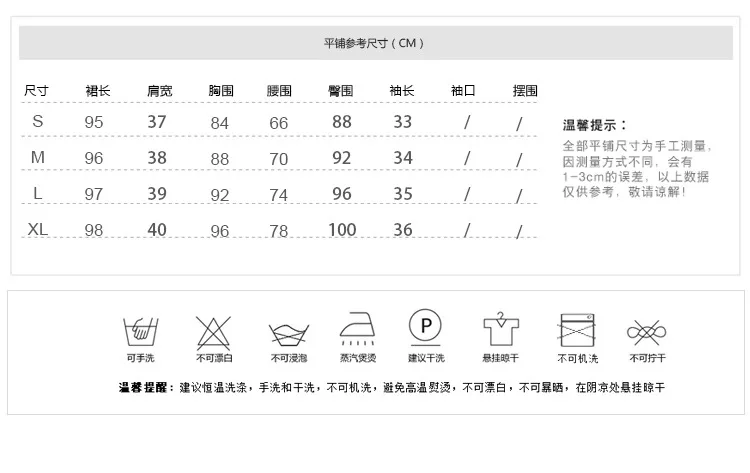Image resolution: width=750 pixels, height=473 pixels.
Task: Click sleeve length value 35
Action: (x=403, y=193)
